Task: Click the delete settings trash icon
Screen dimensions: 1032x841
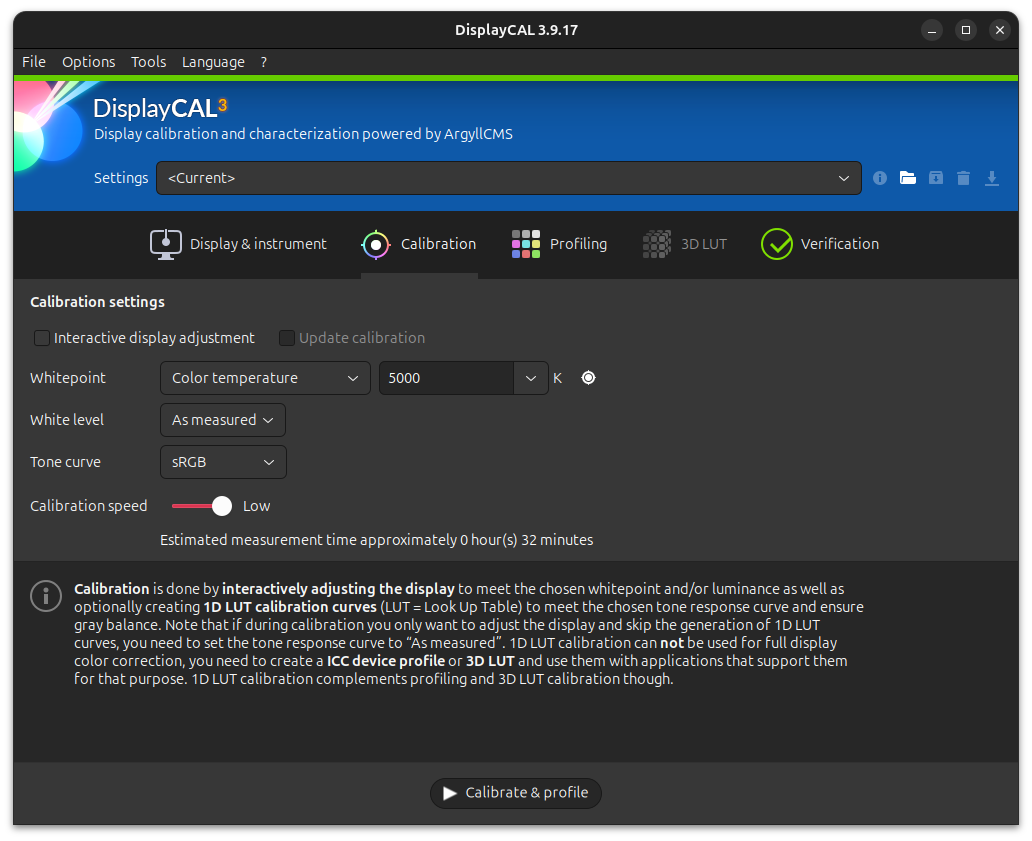Action: 963,178
